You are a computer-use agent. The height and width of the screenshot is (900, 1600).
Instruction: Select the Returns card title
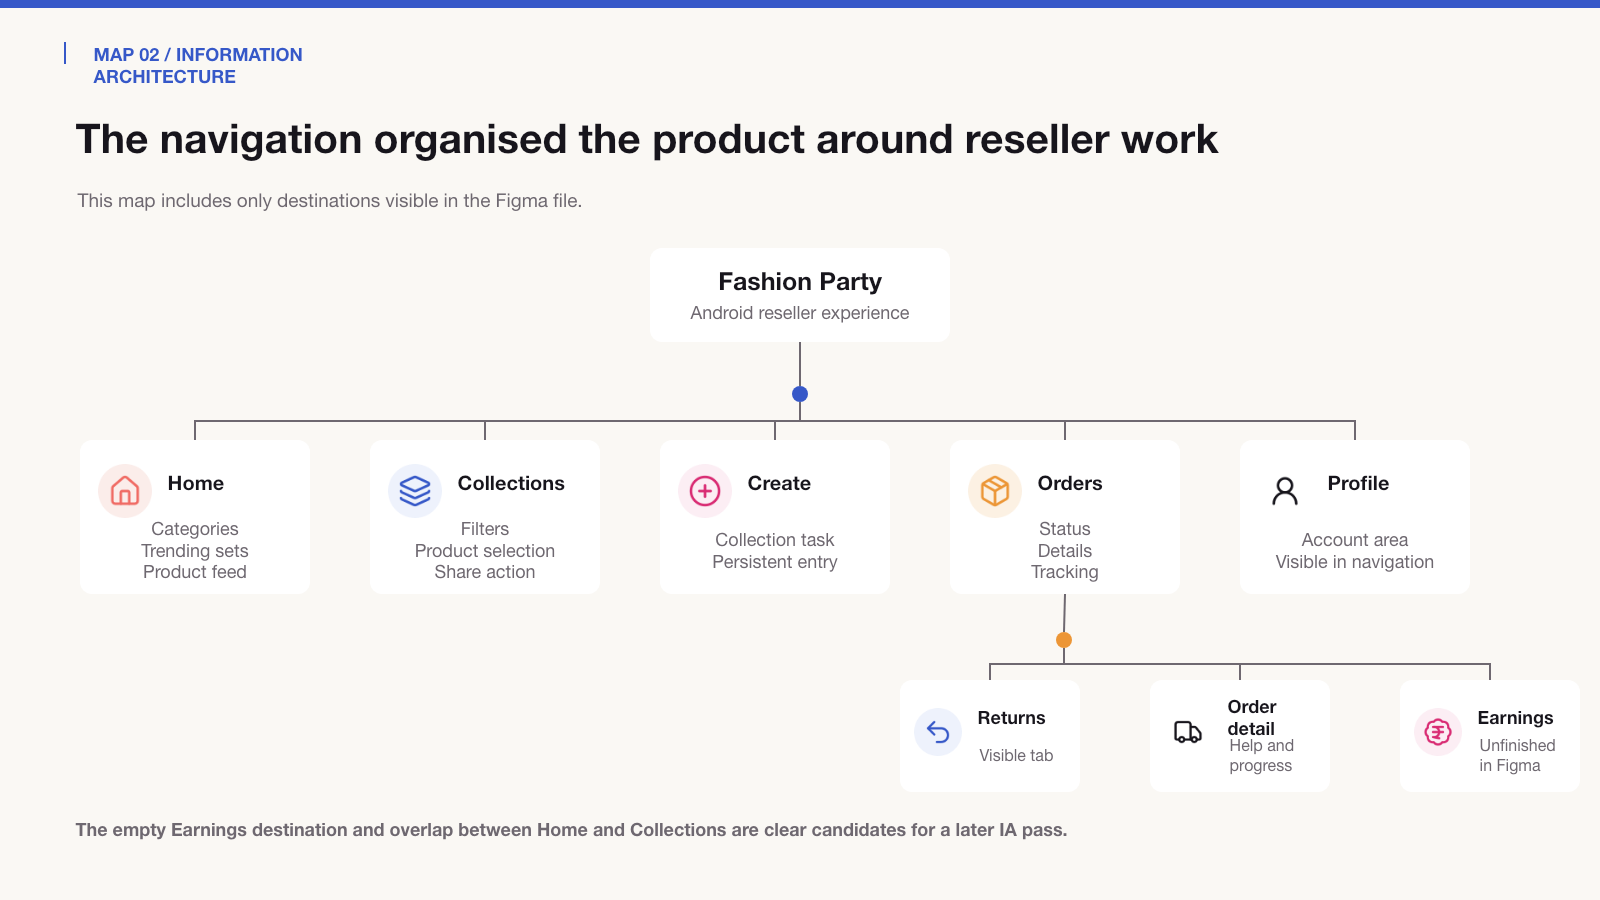point(1011,718)
